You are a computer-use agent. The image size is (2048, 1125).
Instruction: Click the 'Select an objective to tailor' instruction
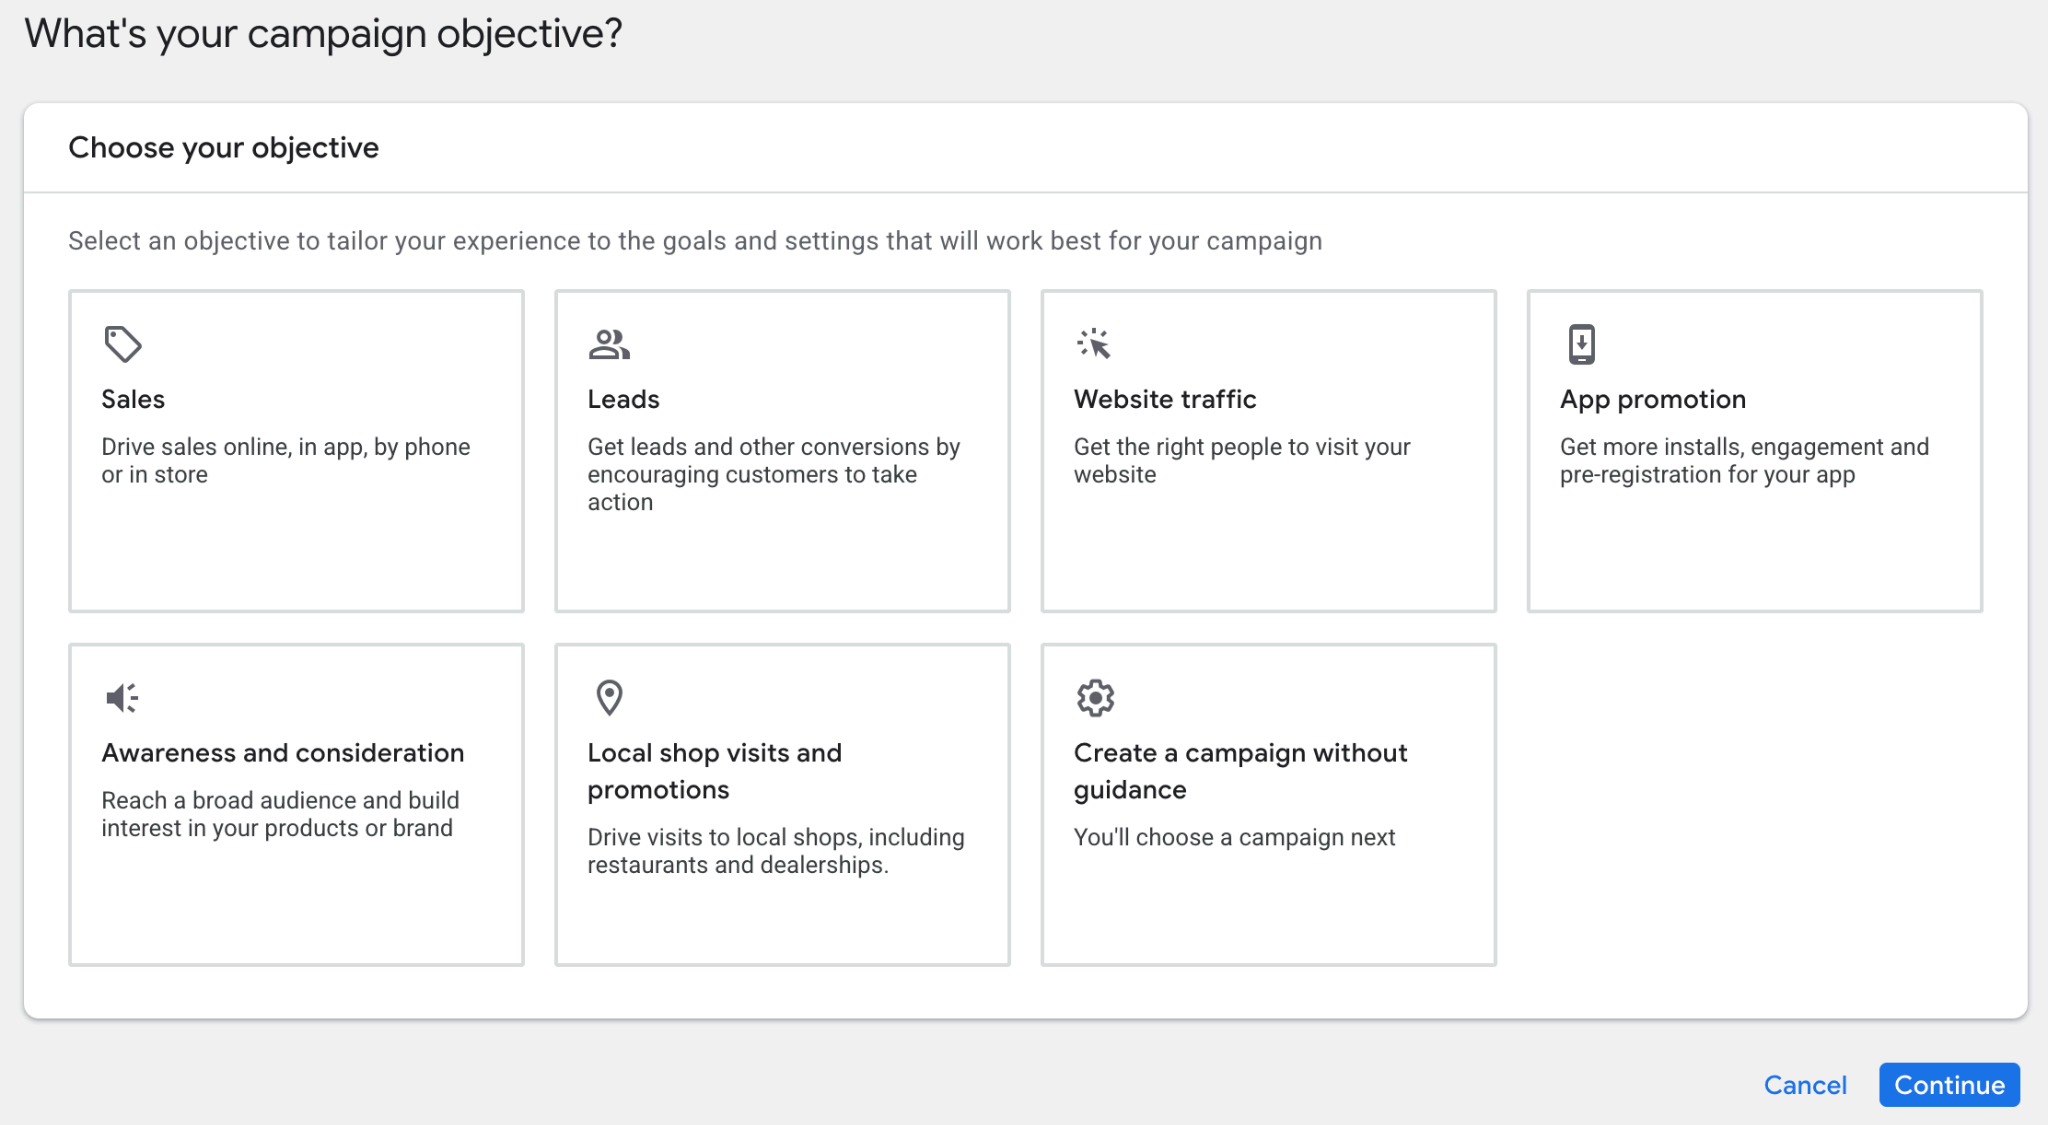(695, 241)
